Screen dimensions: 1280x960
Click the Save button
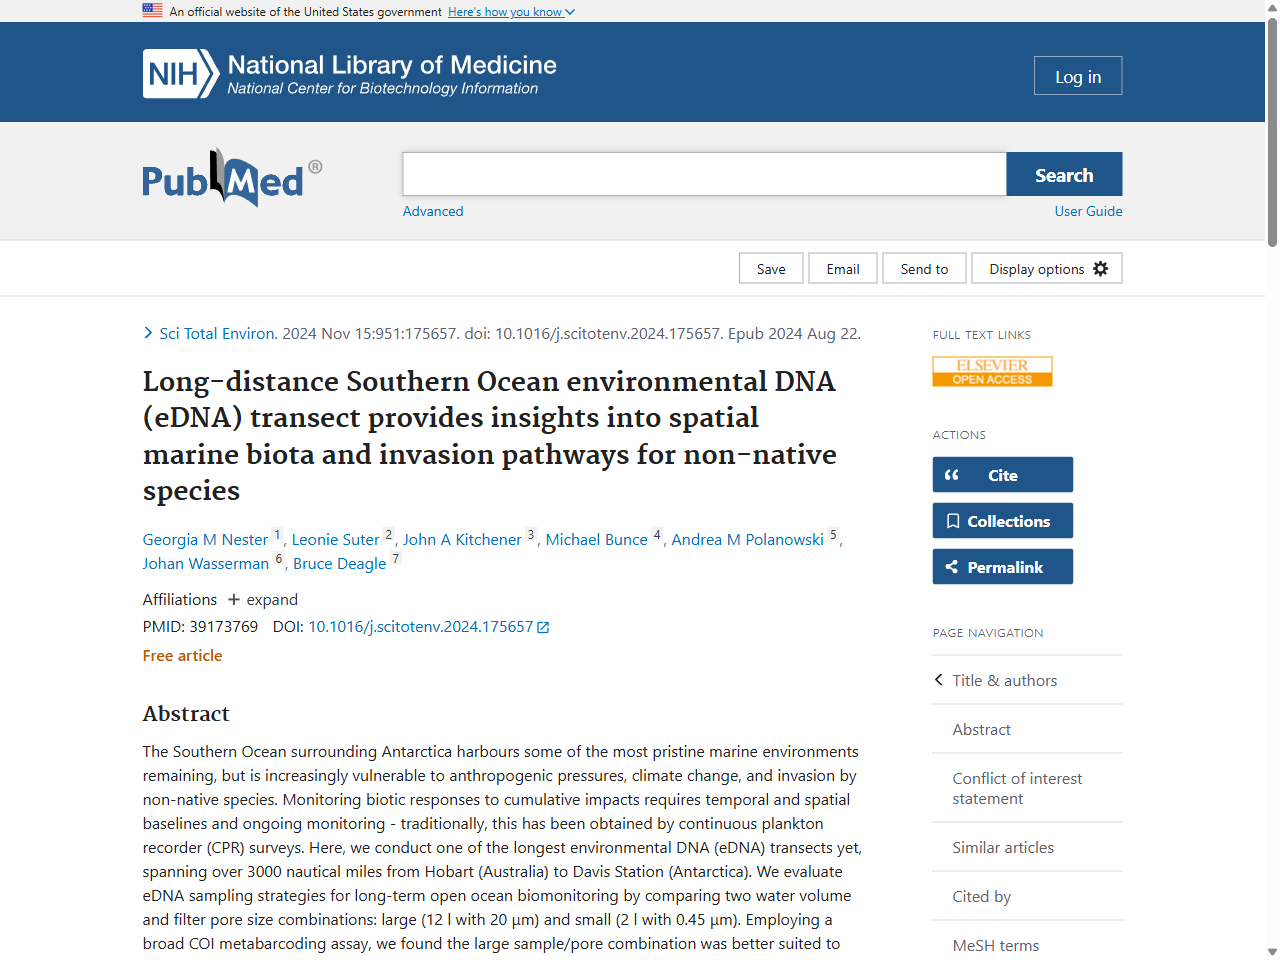pos(771,269)
